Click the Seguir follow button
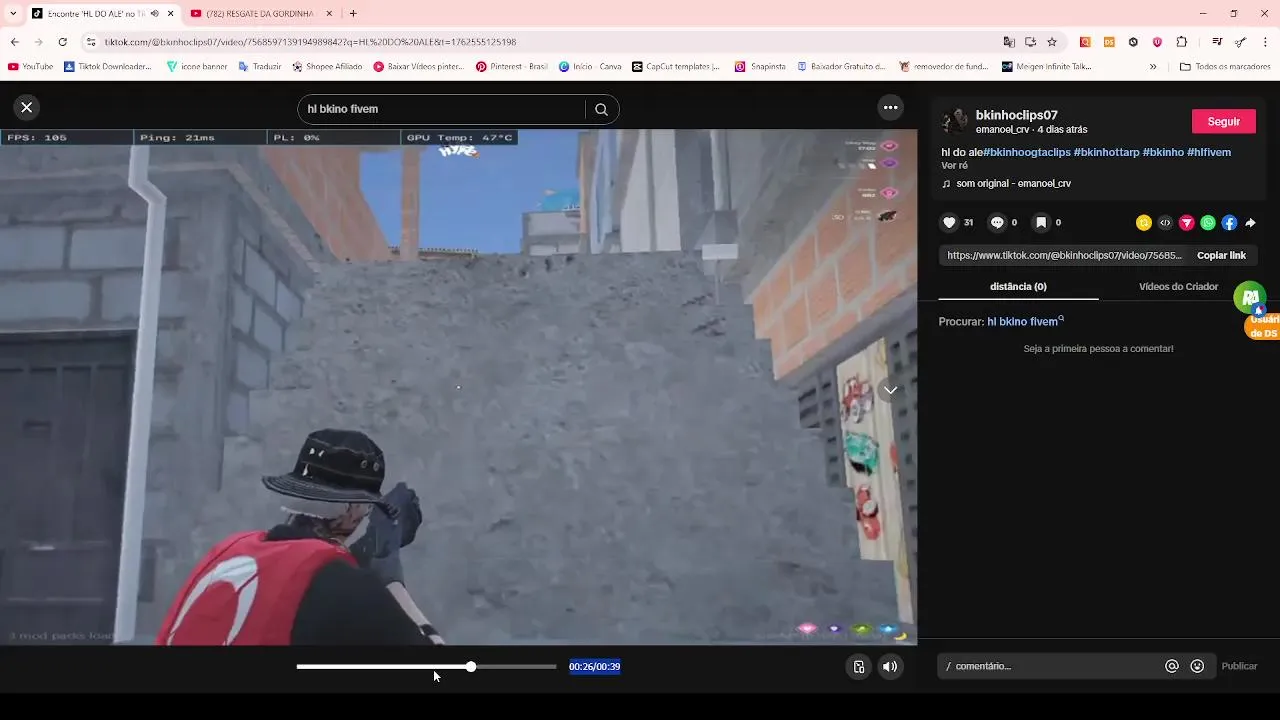Screen dimensions: 1280x720 tap(1224, 121)
